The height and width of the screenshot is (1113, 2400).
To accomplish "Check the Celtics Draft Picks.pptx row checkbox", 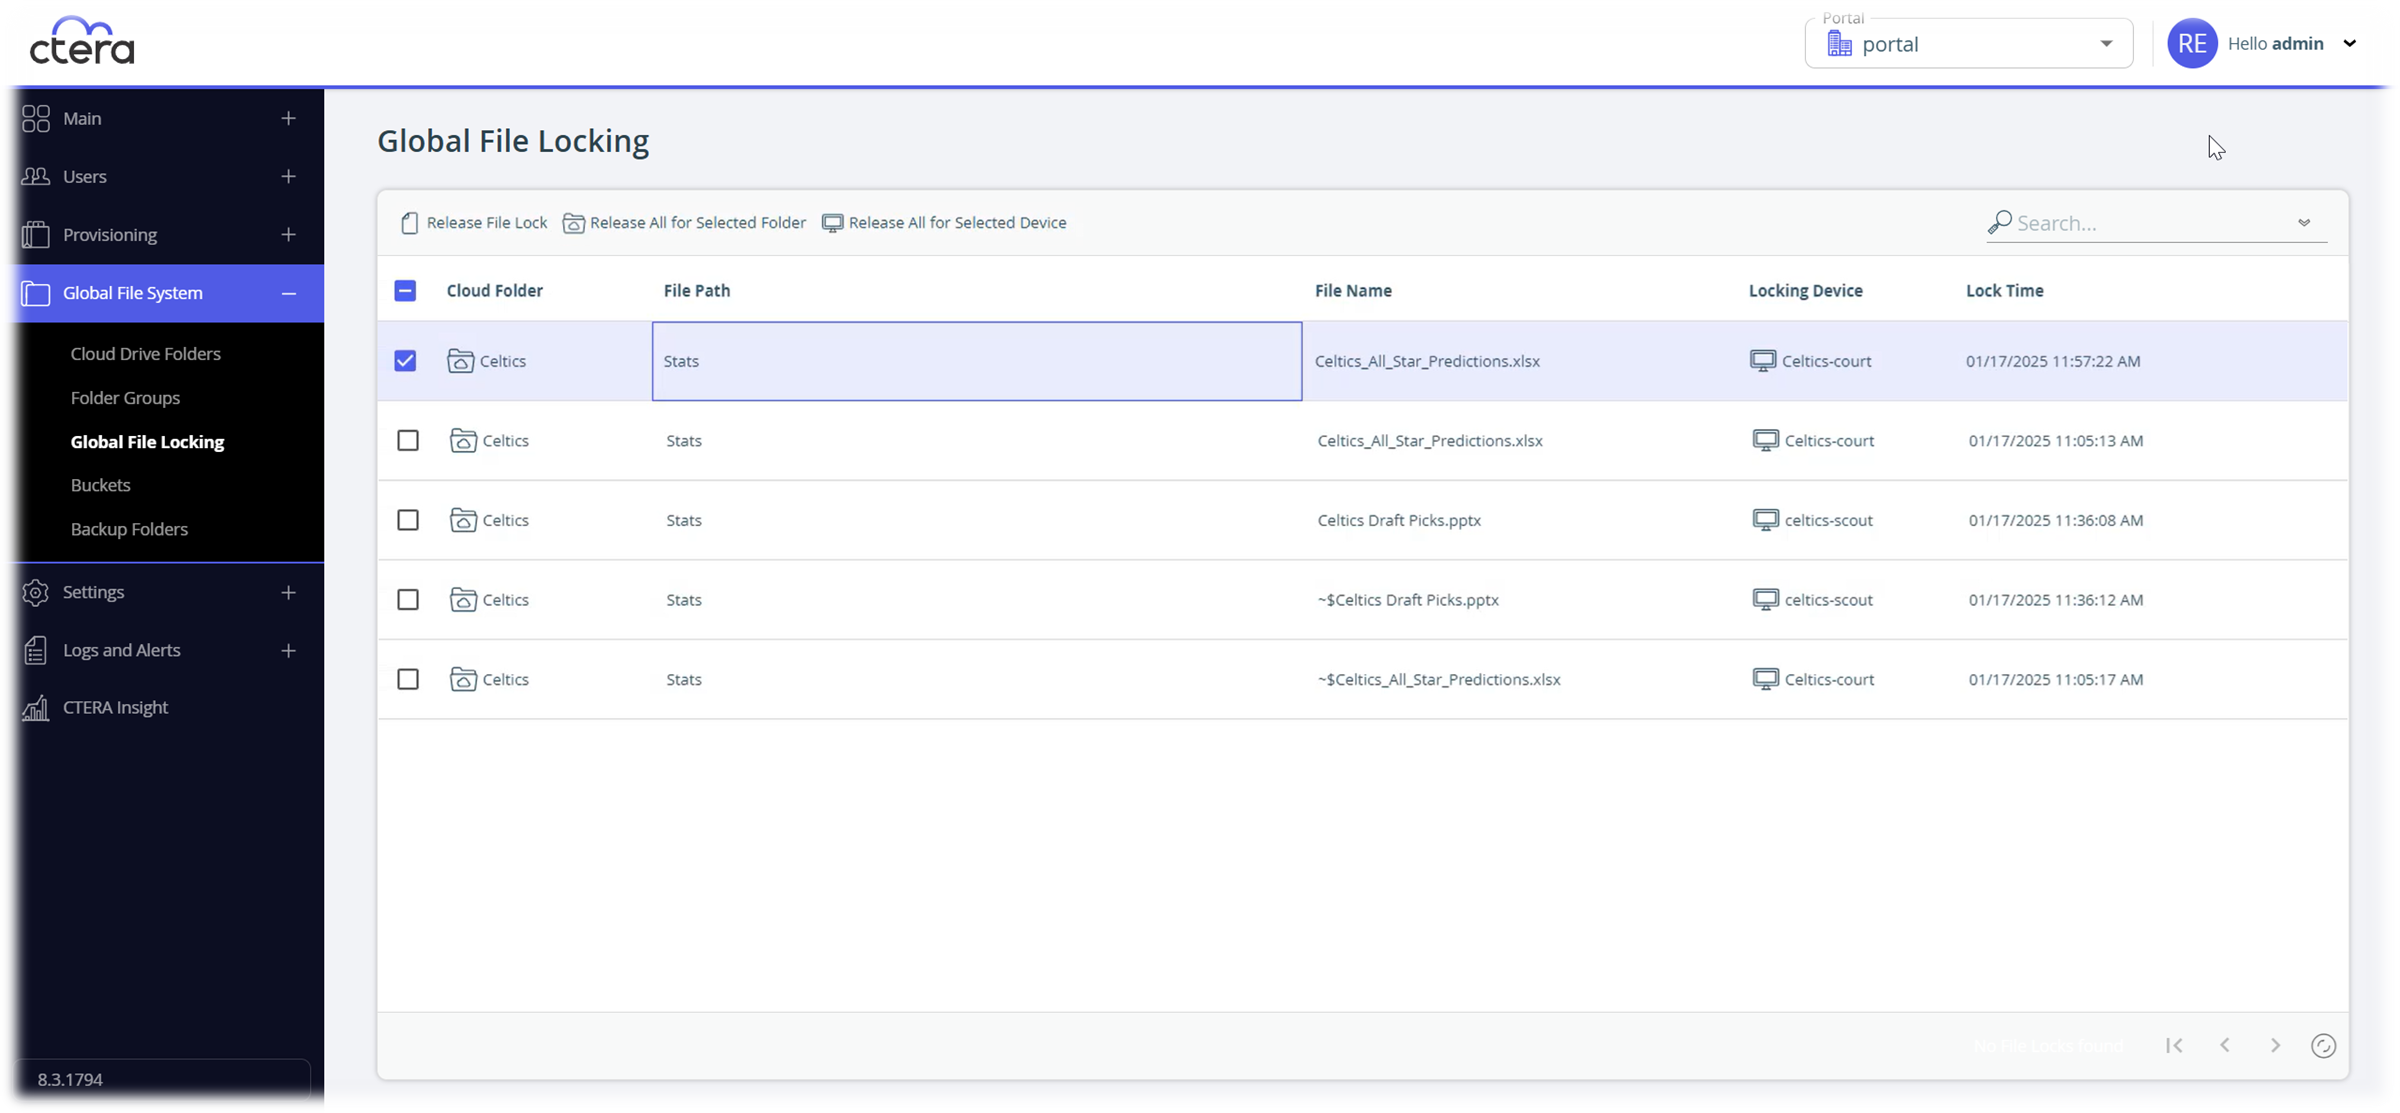I will (x=408, y=520).
